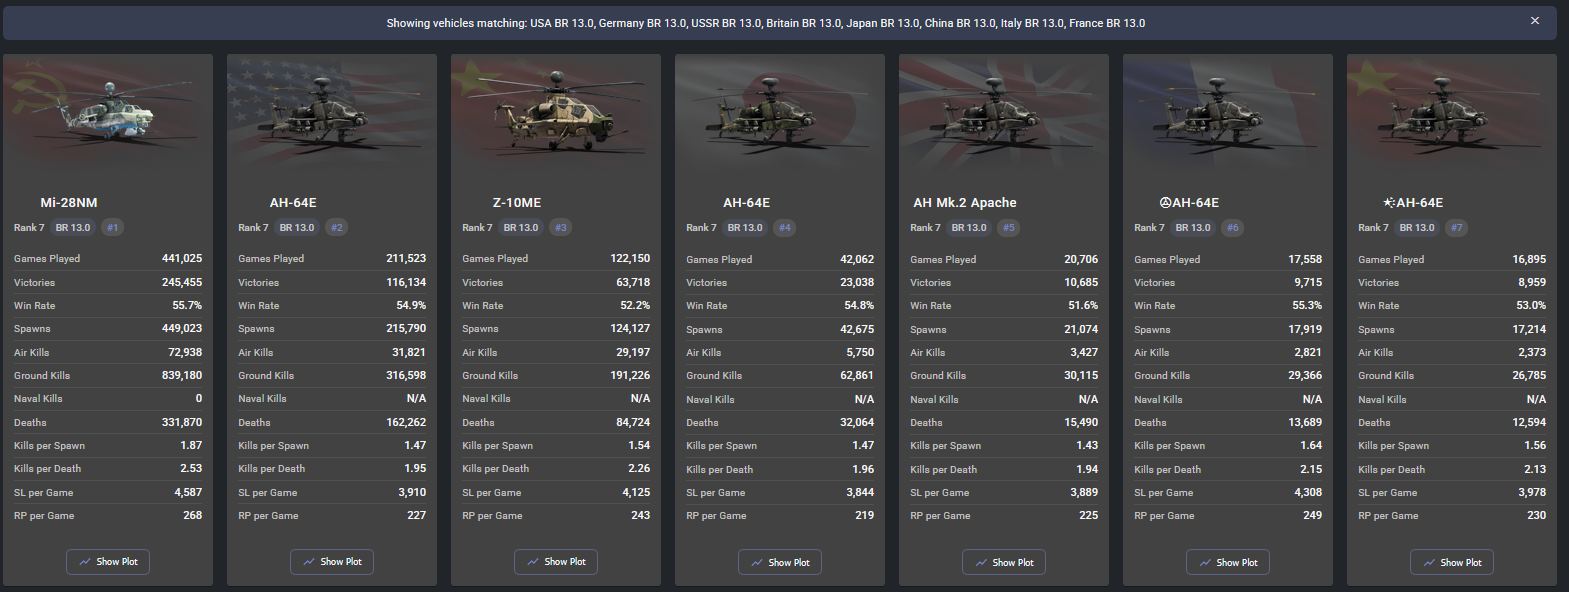Image resolution: width=1569 pixels, height=592 pixels.
Task: Select Games Played value 42,062
Action: click(857, 259)
